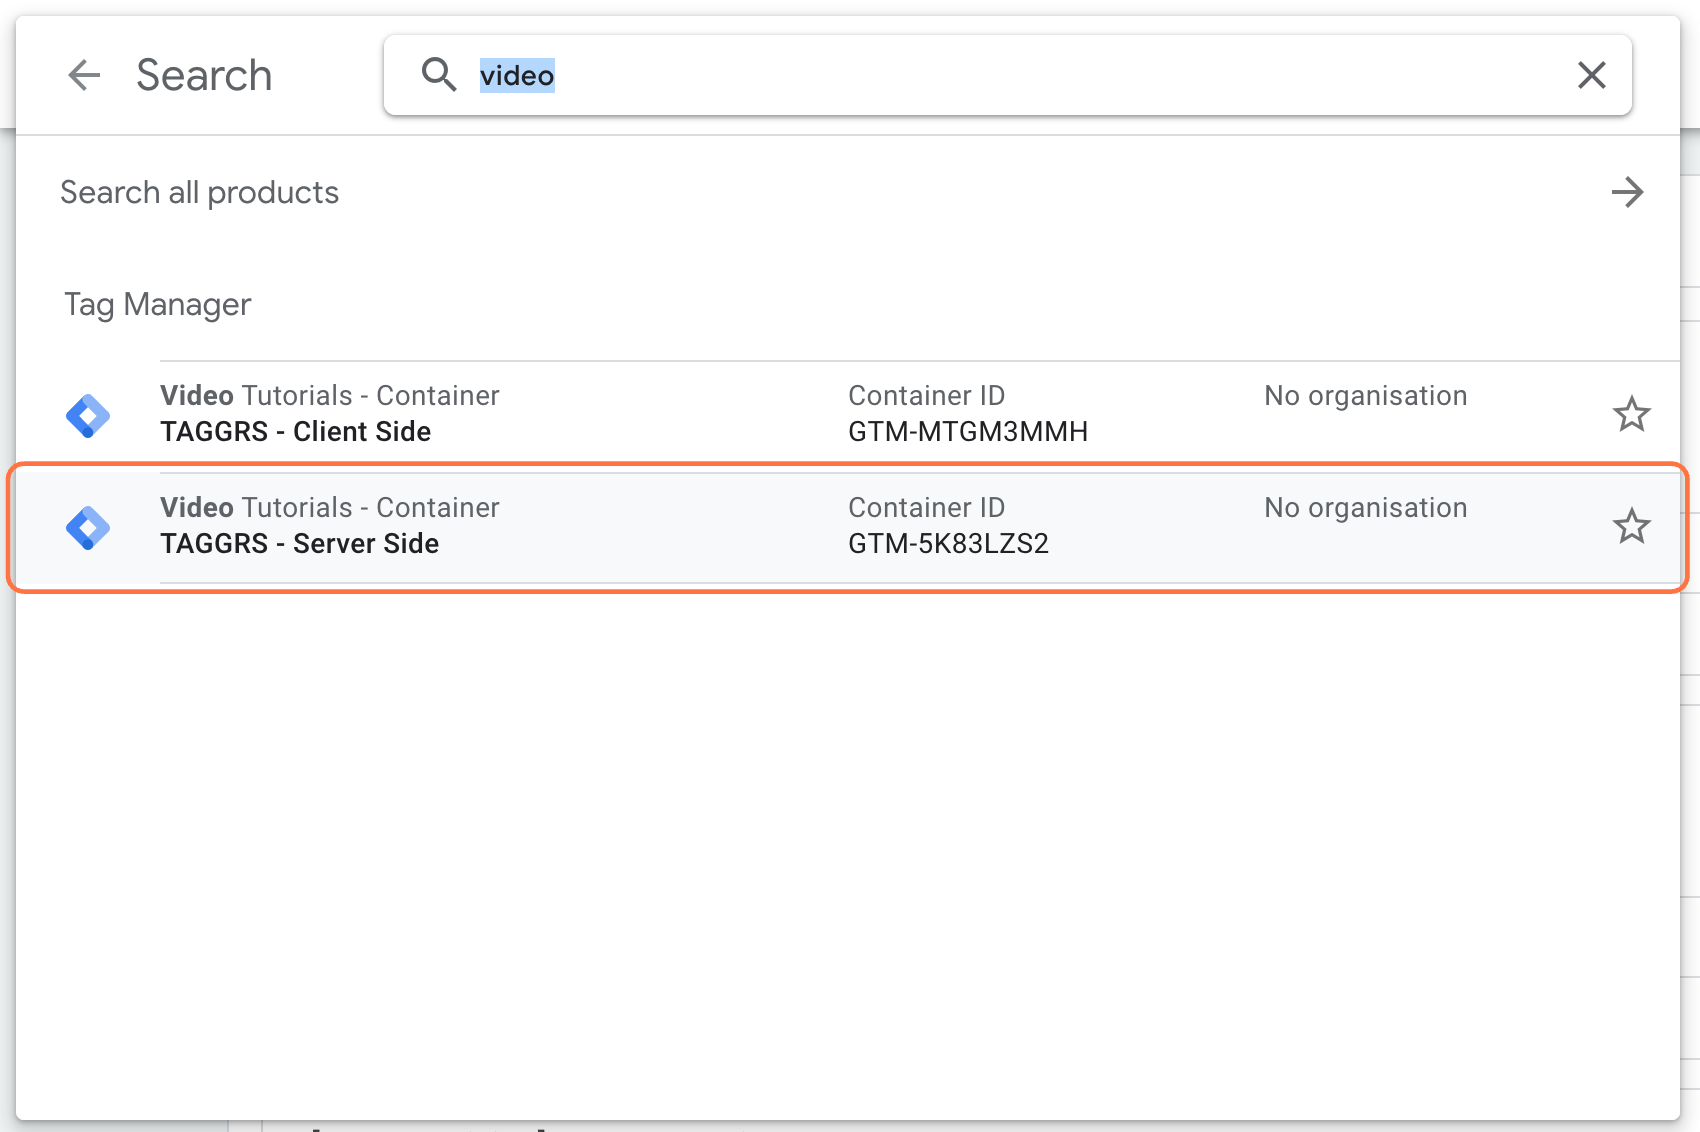Click the 'Tag Manager' section heading
Screen dimensions: 1700x1132
(x=157, y=304)
